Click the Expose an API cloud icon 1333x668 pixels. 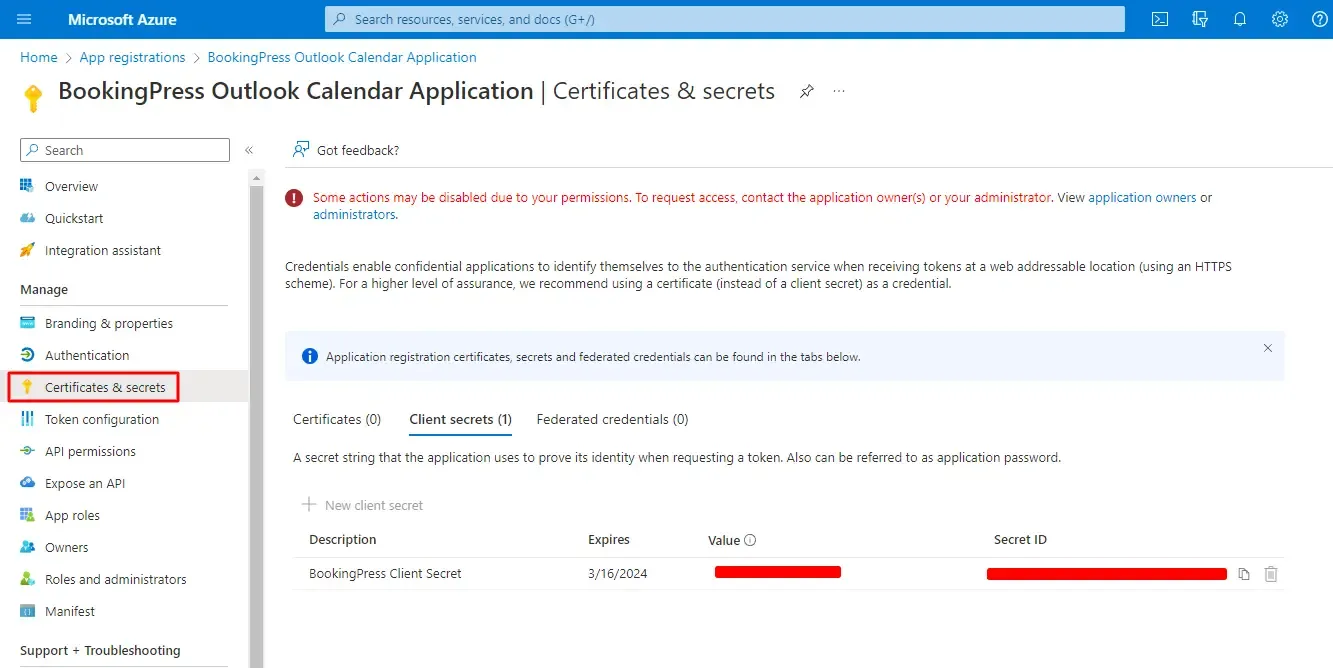point(27,483)
